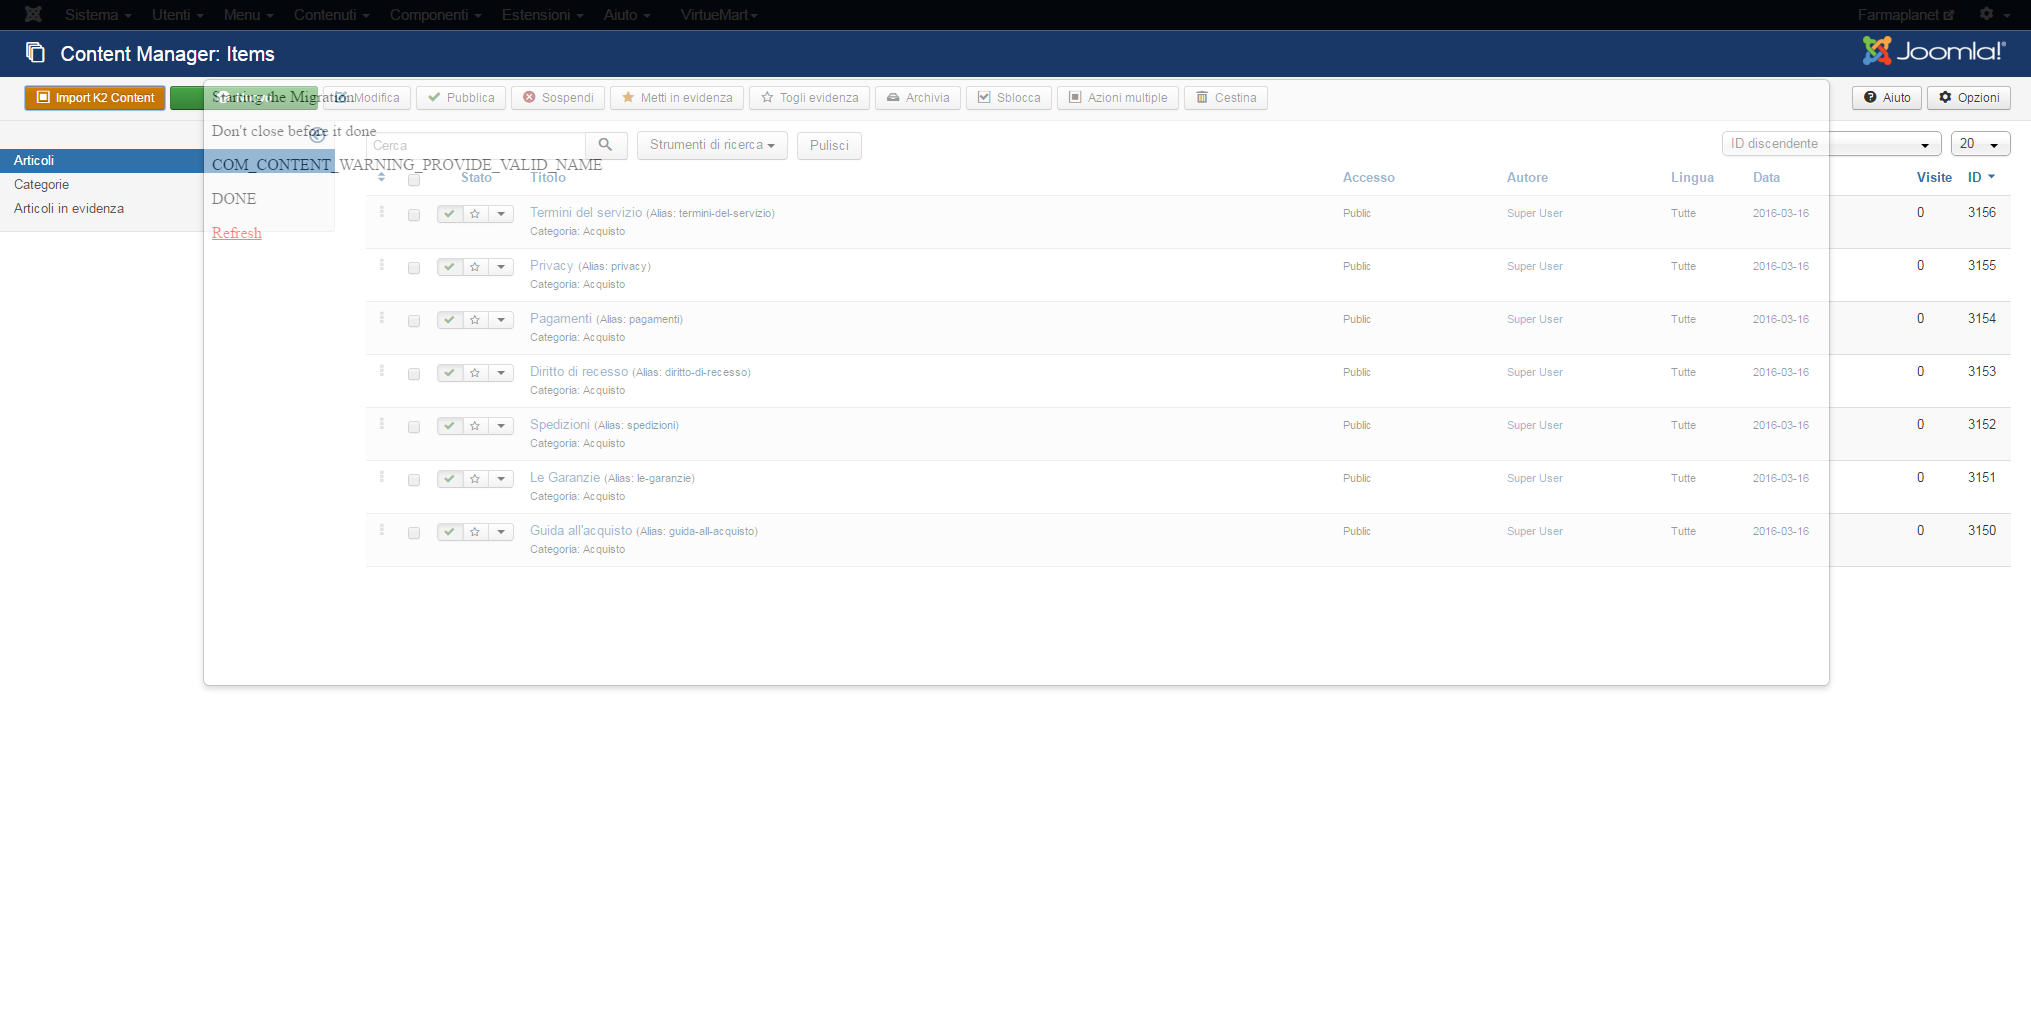Click the Archivia toolbar button
The image size is (2031, 1015).
(x=918, y=98)
